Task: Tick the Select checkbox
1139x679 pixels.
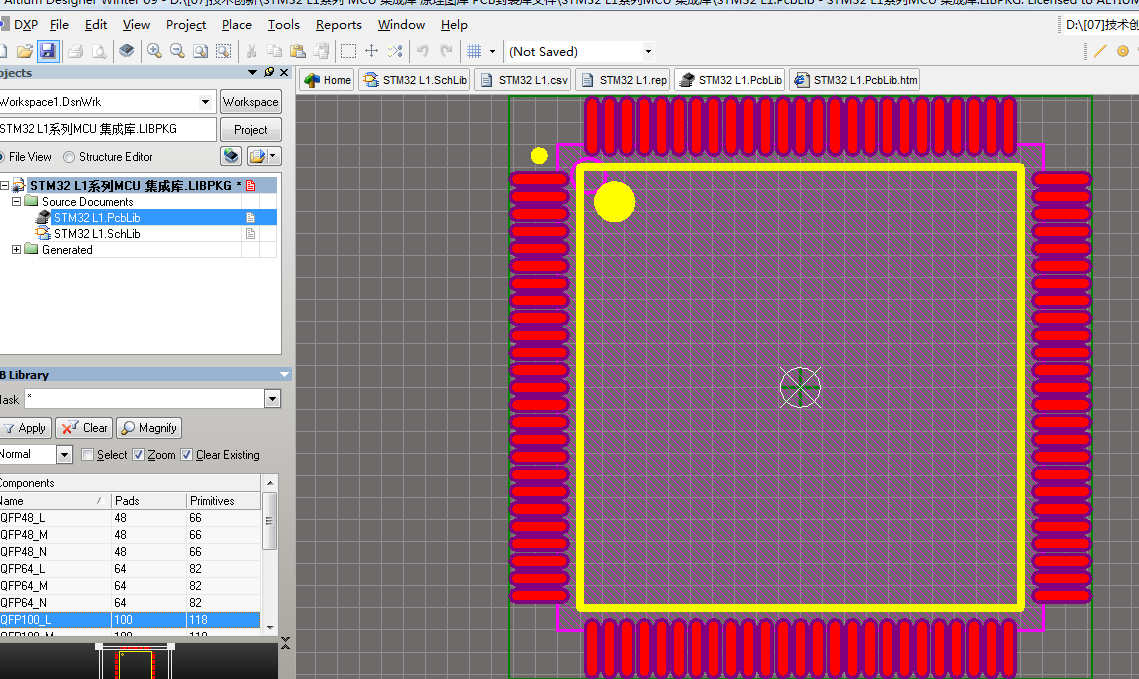Action: [x=88, y=455]
